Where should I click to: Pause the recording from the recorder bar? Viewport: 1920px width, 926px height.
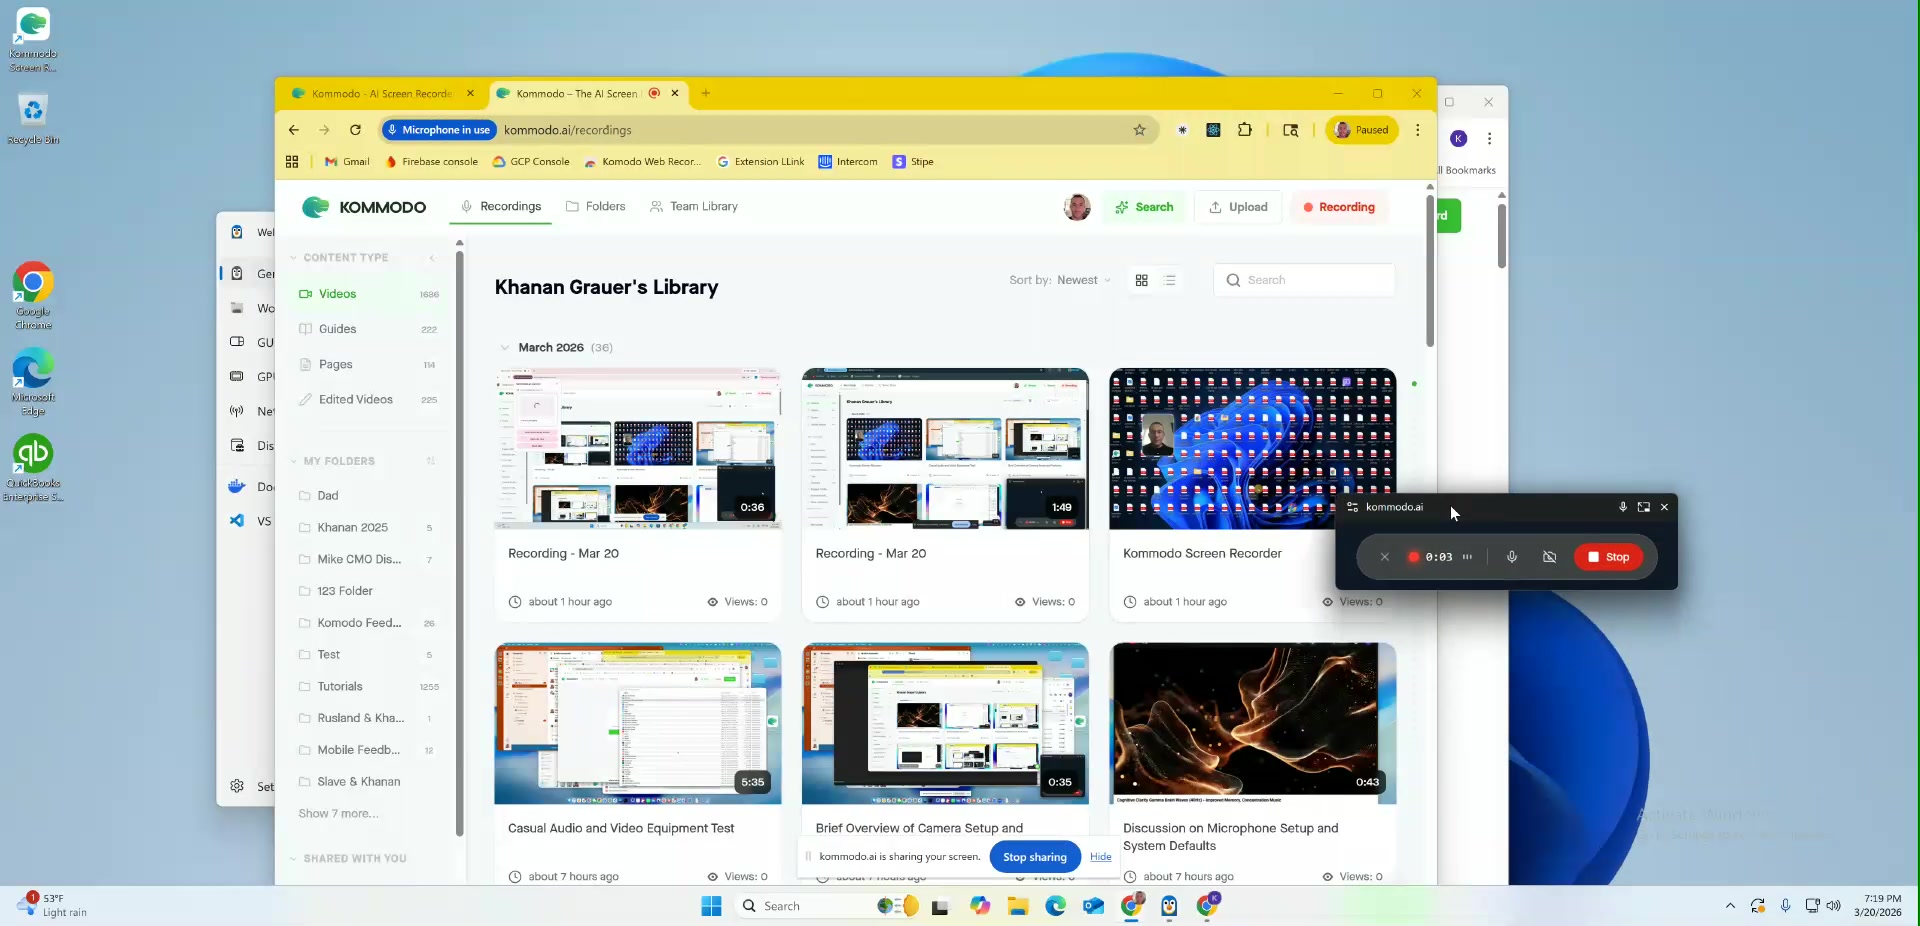point(1467,557)
